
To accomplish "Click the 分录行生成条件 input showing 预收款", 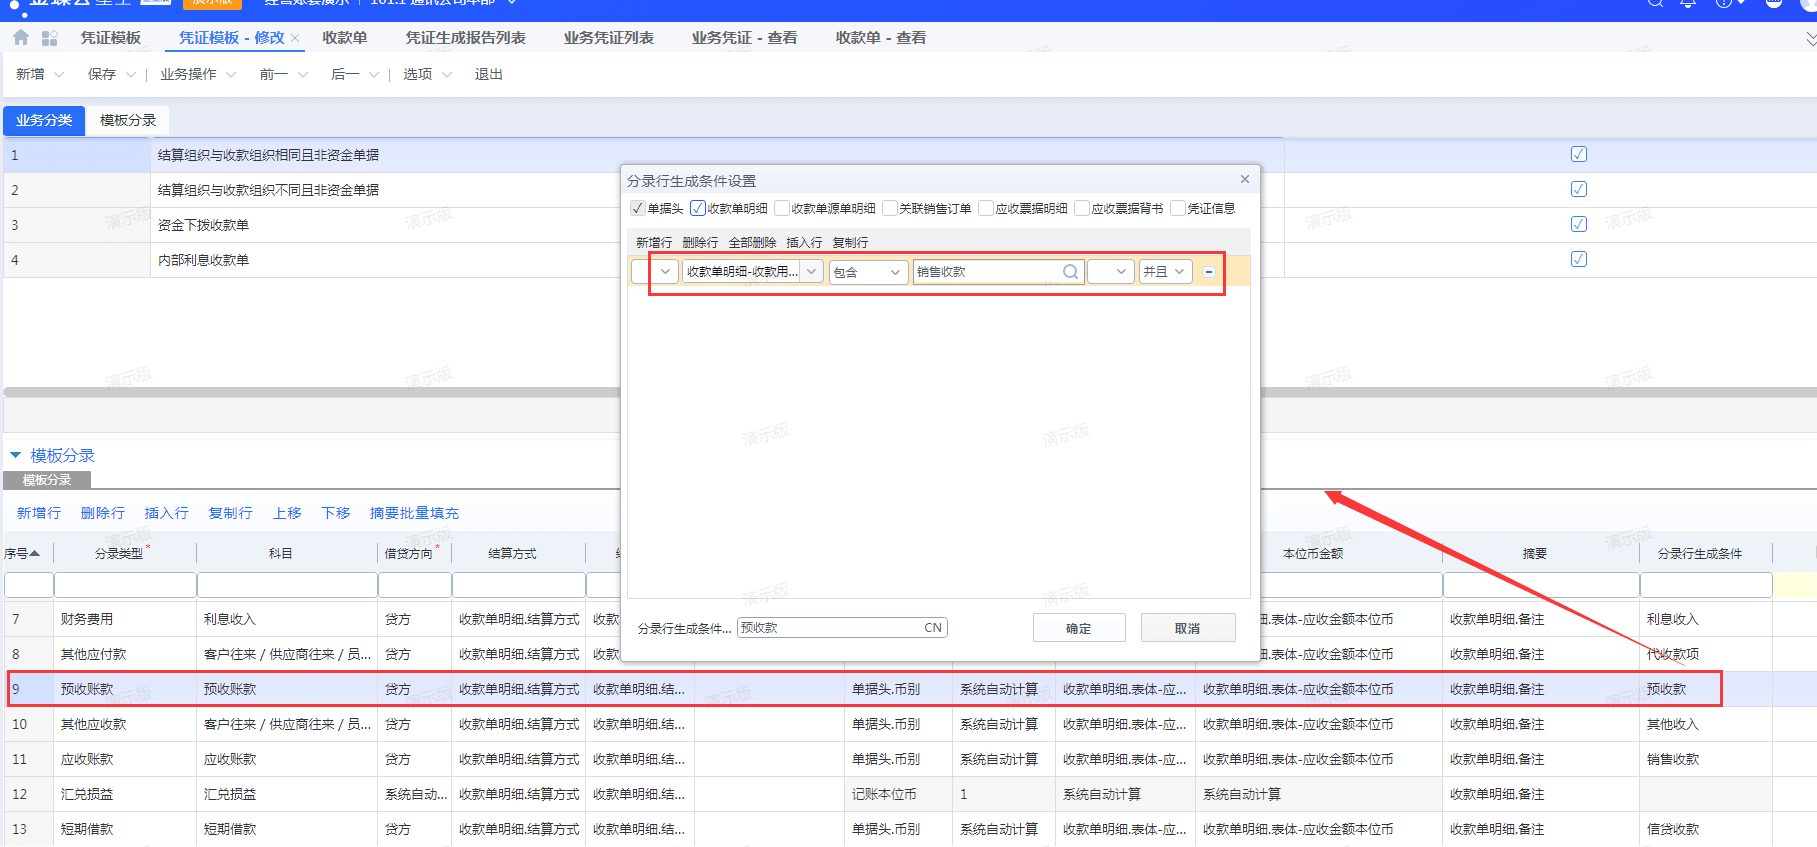I will coord(842,628).
